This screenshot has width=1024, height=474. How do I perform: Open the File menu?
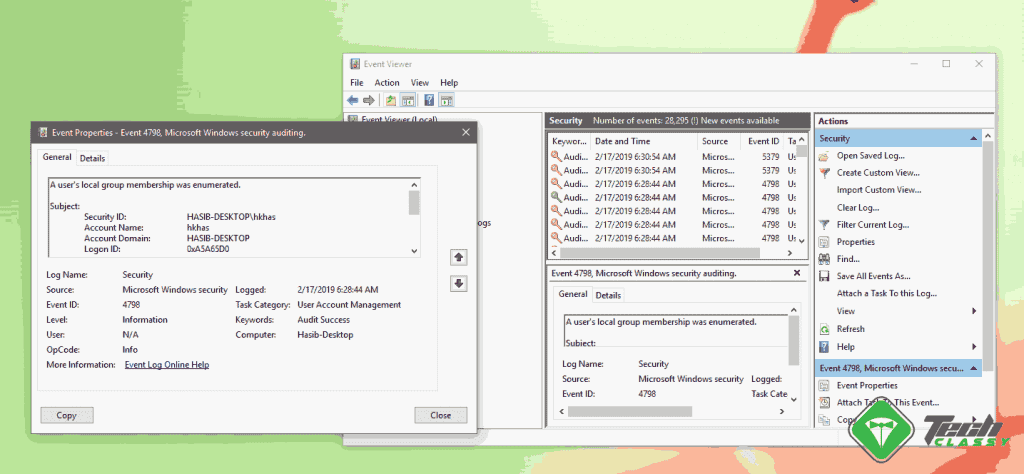click(357, 83)
